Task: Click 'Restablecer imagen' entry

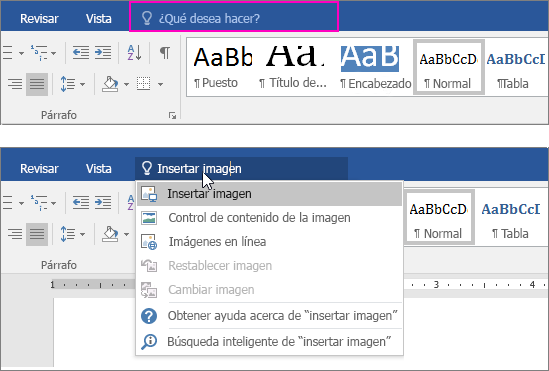Action: (x=269, y=266)
